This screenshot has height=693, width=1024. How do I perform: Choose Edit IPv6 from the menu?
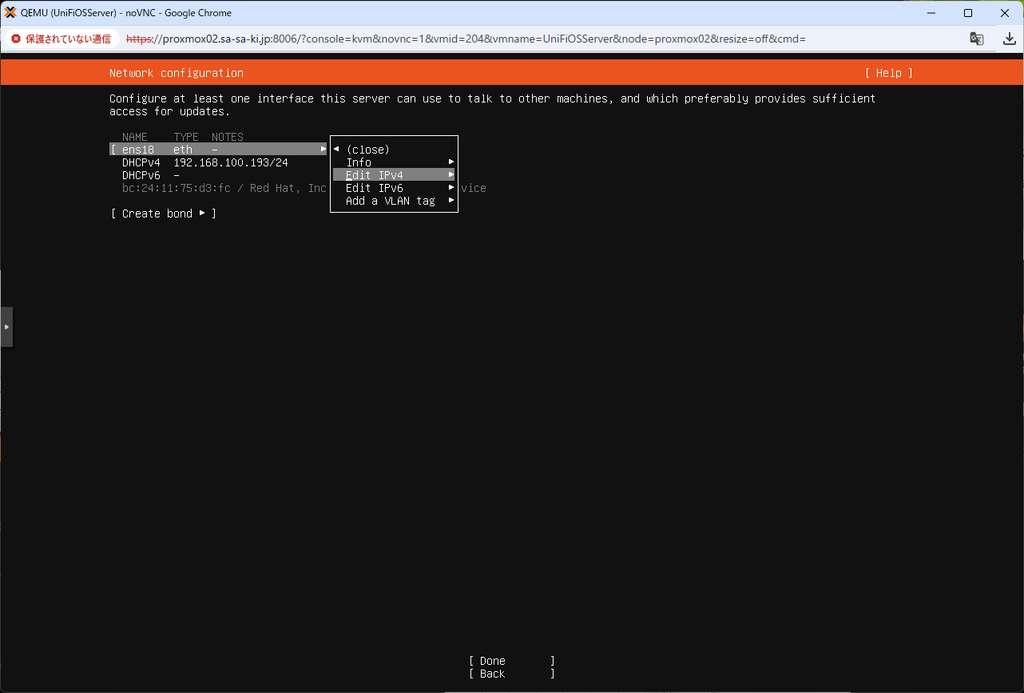point(394,187)
